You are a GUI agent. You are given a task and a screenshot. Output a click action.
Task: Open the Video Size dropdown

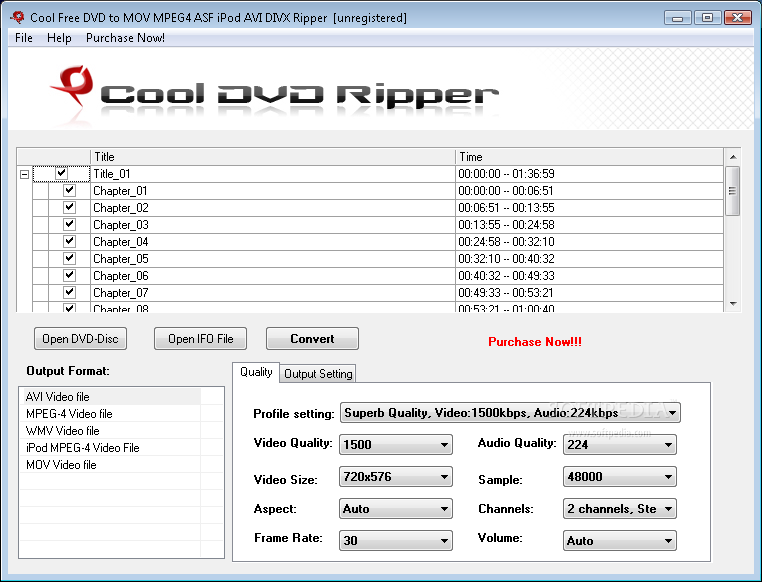(x=395, y=477)
